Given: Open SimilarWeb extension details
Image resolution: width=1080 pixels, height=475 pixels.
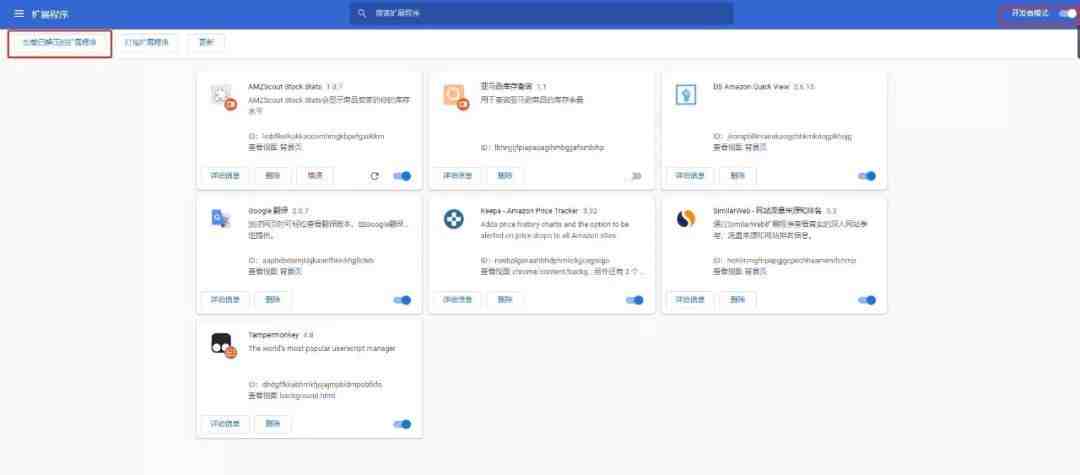Looking at the screenshot, I should (x=689, y=299).
